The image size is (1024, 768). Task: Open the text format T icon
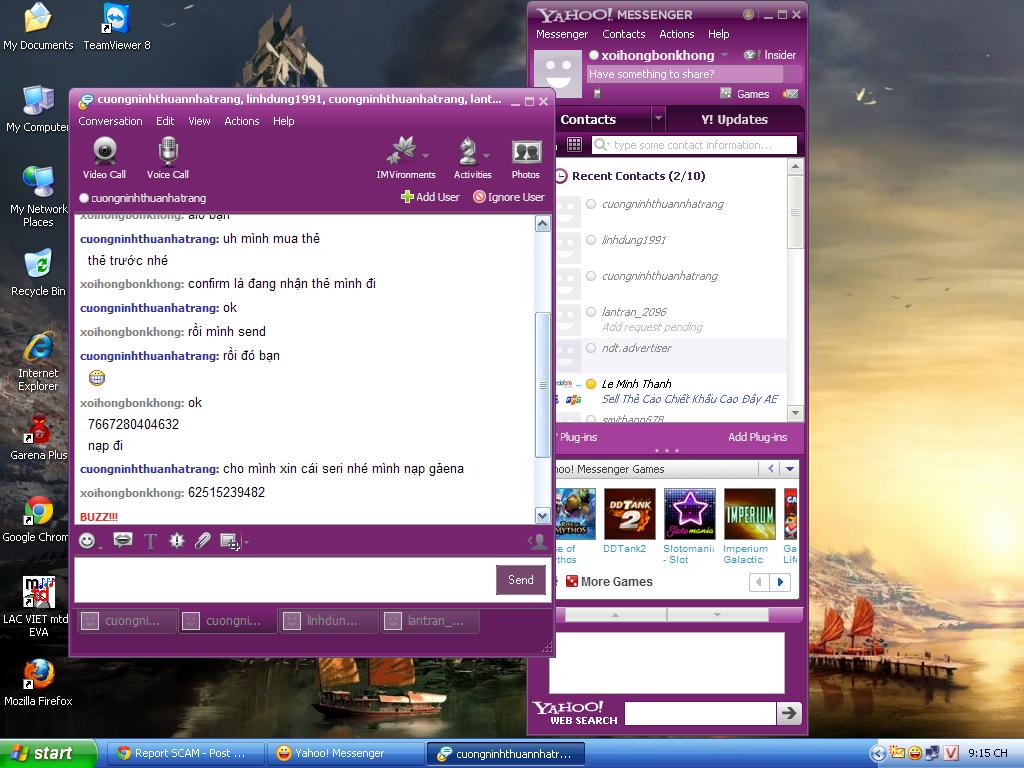pyautogui.click(x=150, y=541)
